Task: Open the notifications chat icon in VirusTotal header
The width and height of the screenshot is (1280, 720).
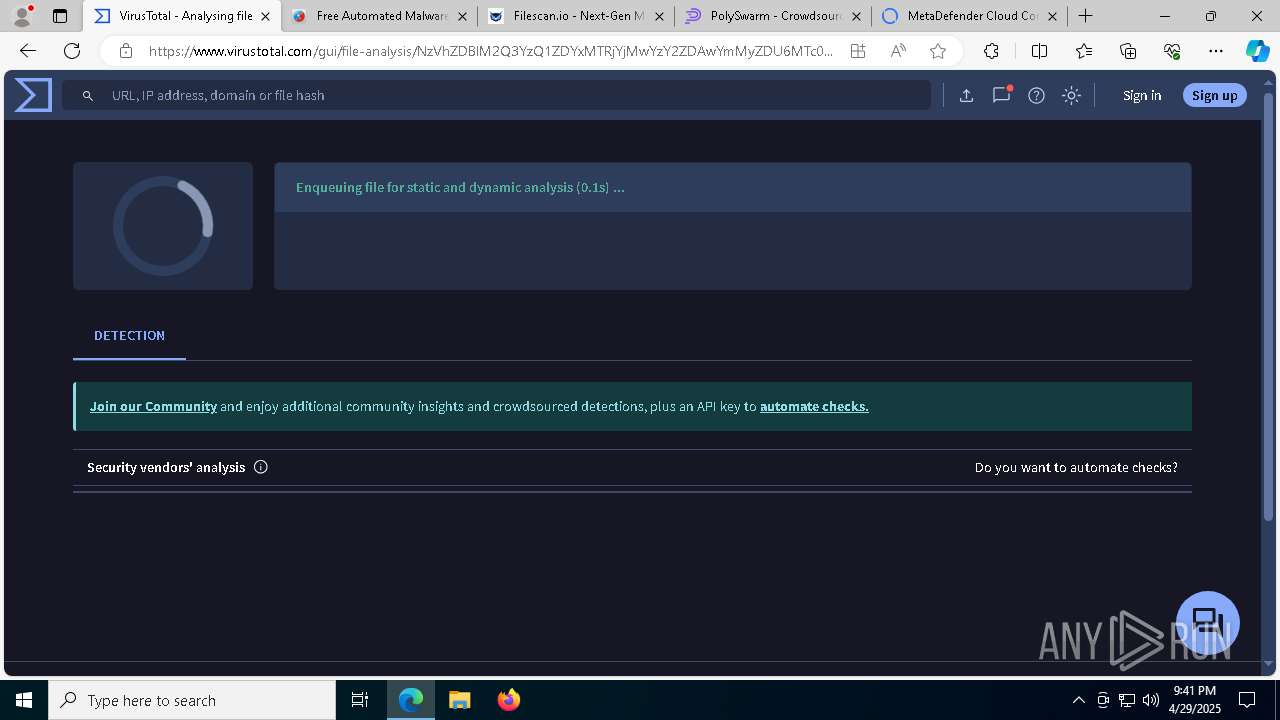Action: click(1001, 95)
